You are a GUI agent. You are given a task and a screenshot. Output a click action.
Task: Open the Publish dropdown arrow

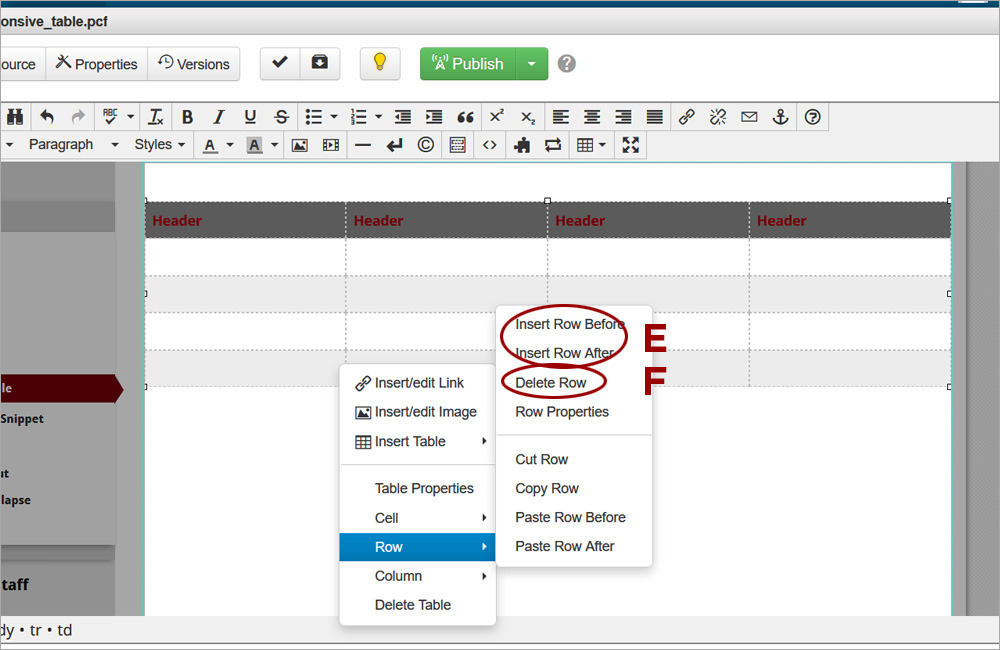pos(532,63)
